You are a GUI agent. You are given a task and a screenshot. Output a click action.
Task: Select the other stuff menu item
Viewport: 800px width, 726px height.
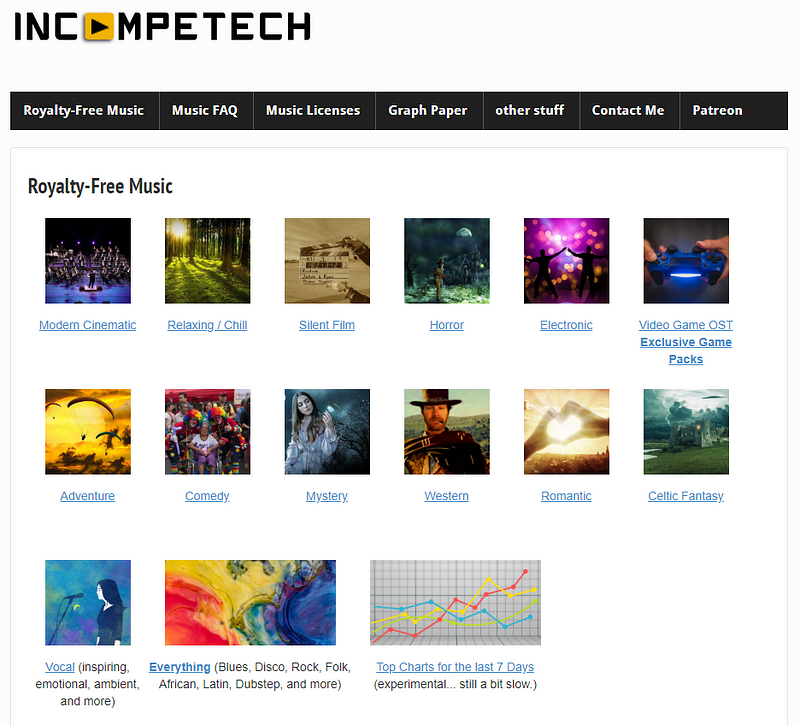click(530, 111)
